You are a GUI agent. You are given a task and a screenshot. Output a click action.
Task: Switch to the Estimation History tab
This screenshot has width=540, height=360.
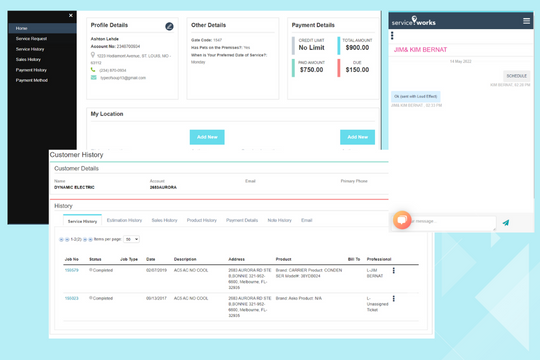tap(124, 220)
